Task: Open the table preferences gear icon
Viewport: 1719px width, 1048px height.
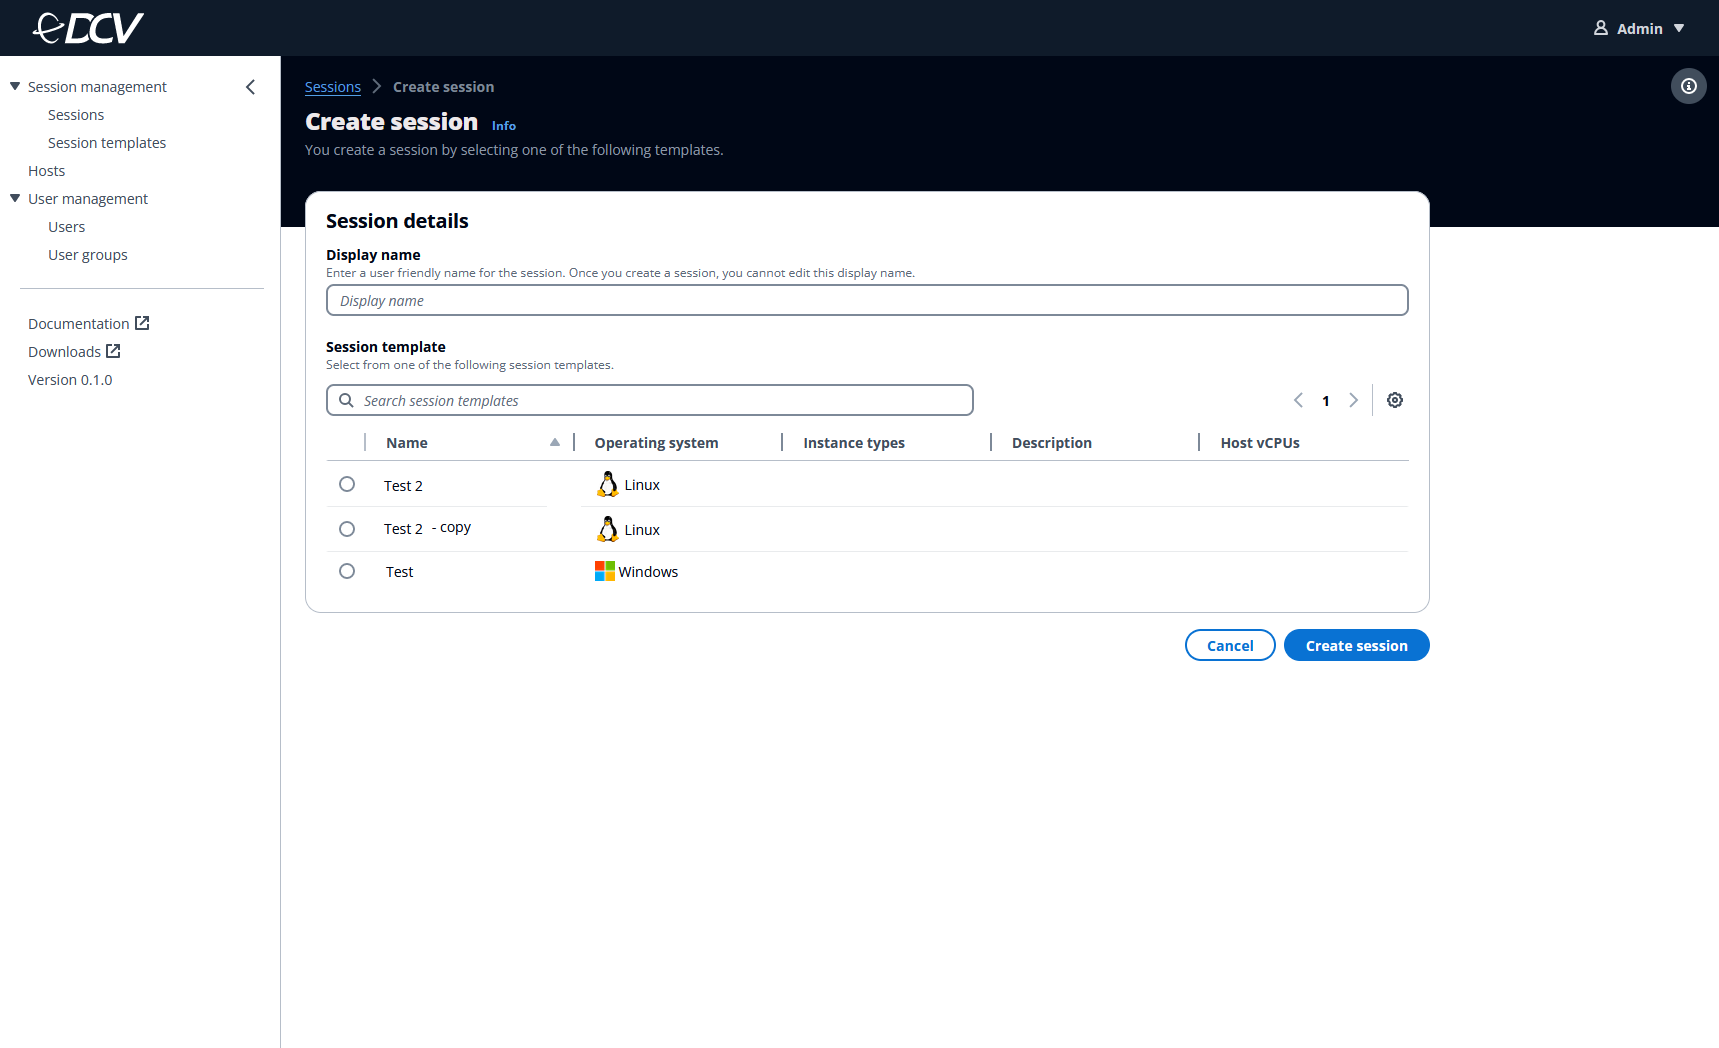Action: pyautogui.click(x=1395, y=399)
